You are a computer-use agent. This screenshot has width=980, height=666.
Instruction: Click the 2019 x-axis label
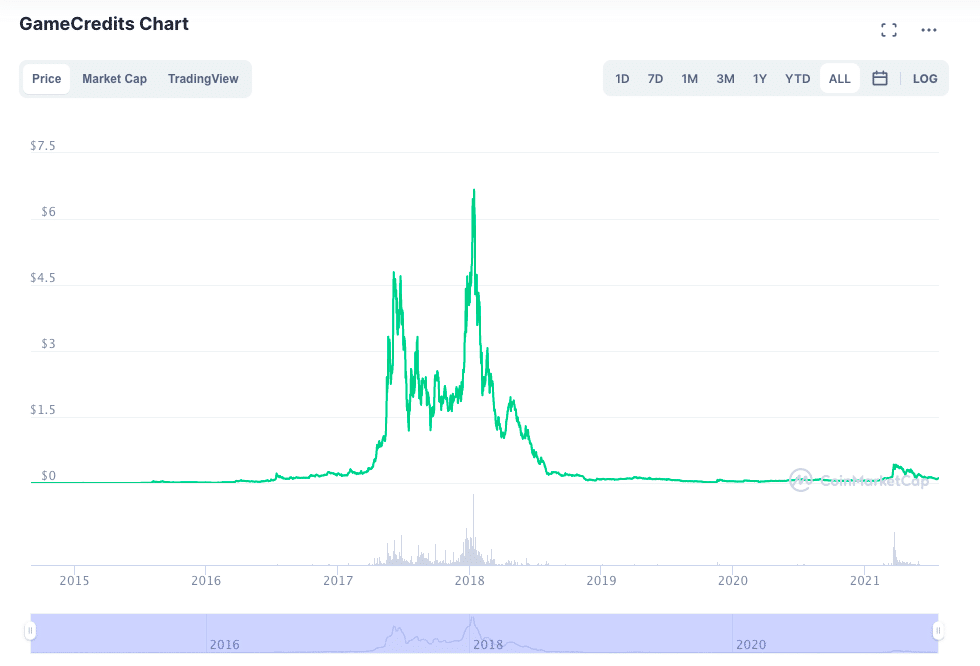(601, 580)
